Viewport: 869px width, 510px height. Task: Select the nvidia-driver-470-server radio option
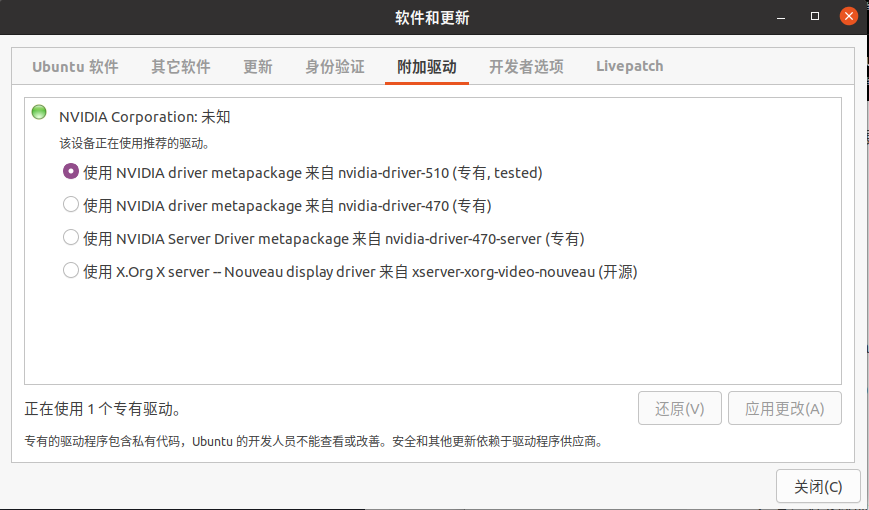(x=70, y=237)
